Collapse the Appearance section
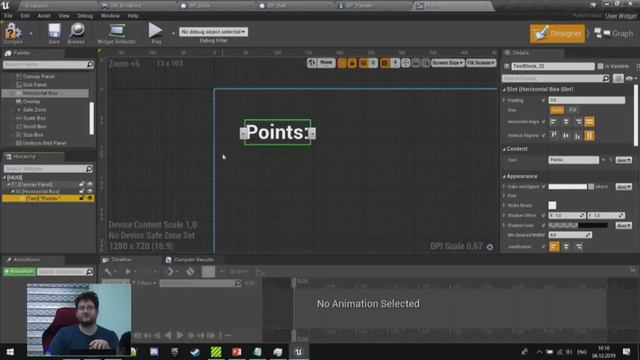 point(504,176)
